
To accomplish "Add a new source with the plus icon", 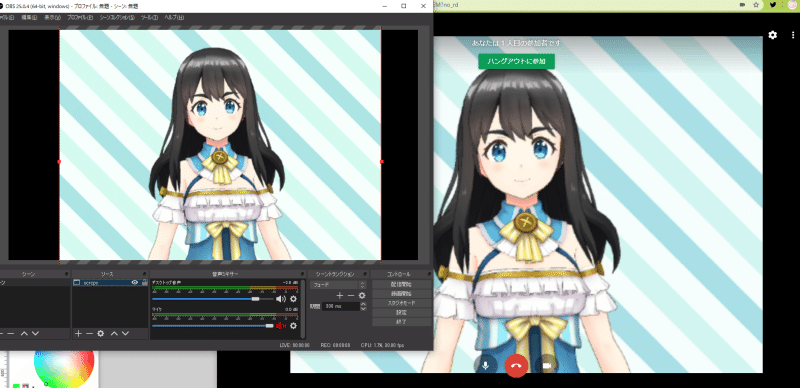I will [78, 333].
